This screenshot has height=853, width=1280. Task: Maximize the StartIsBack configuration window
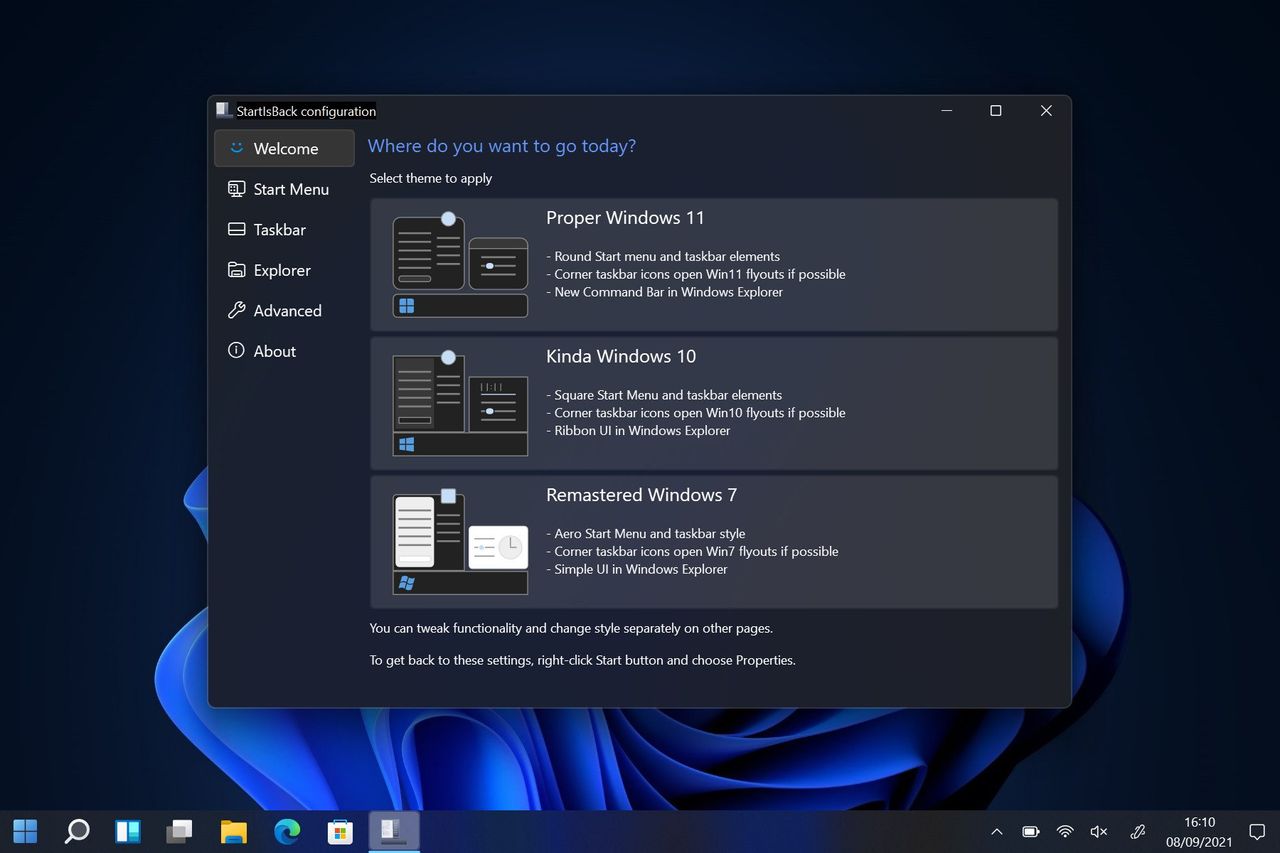[x=996, y=111]
